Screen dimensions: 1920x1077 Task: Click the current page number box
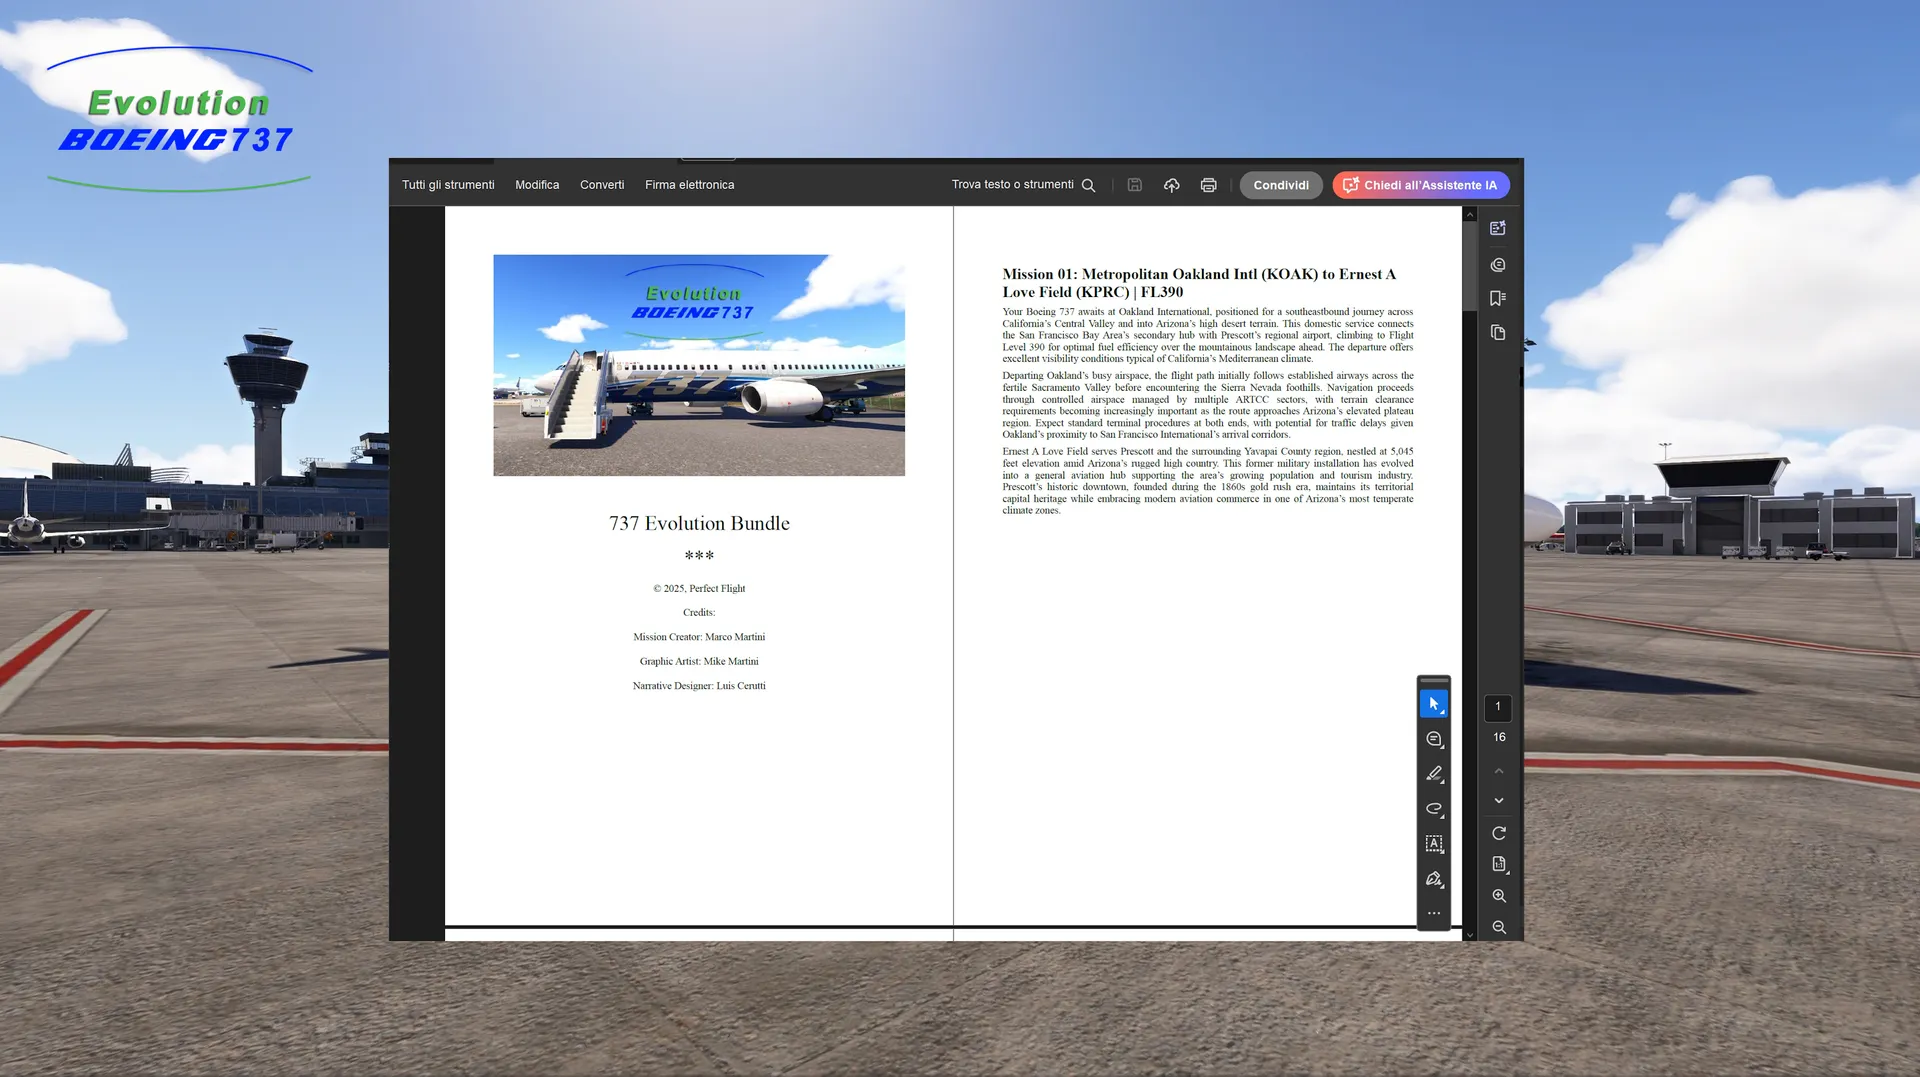[x=1498, y=707]
